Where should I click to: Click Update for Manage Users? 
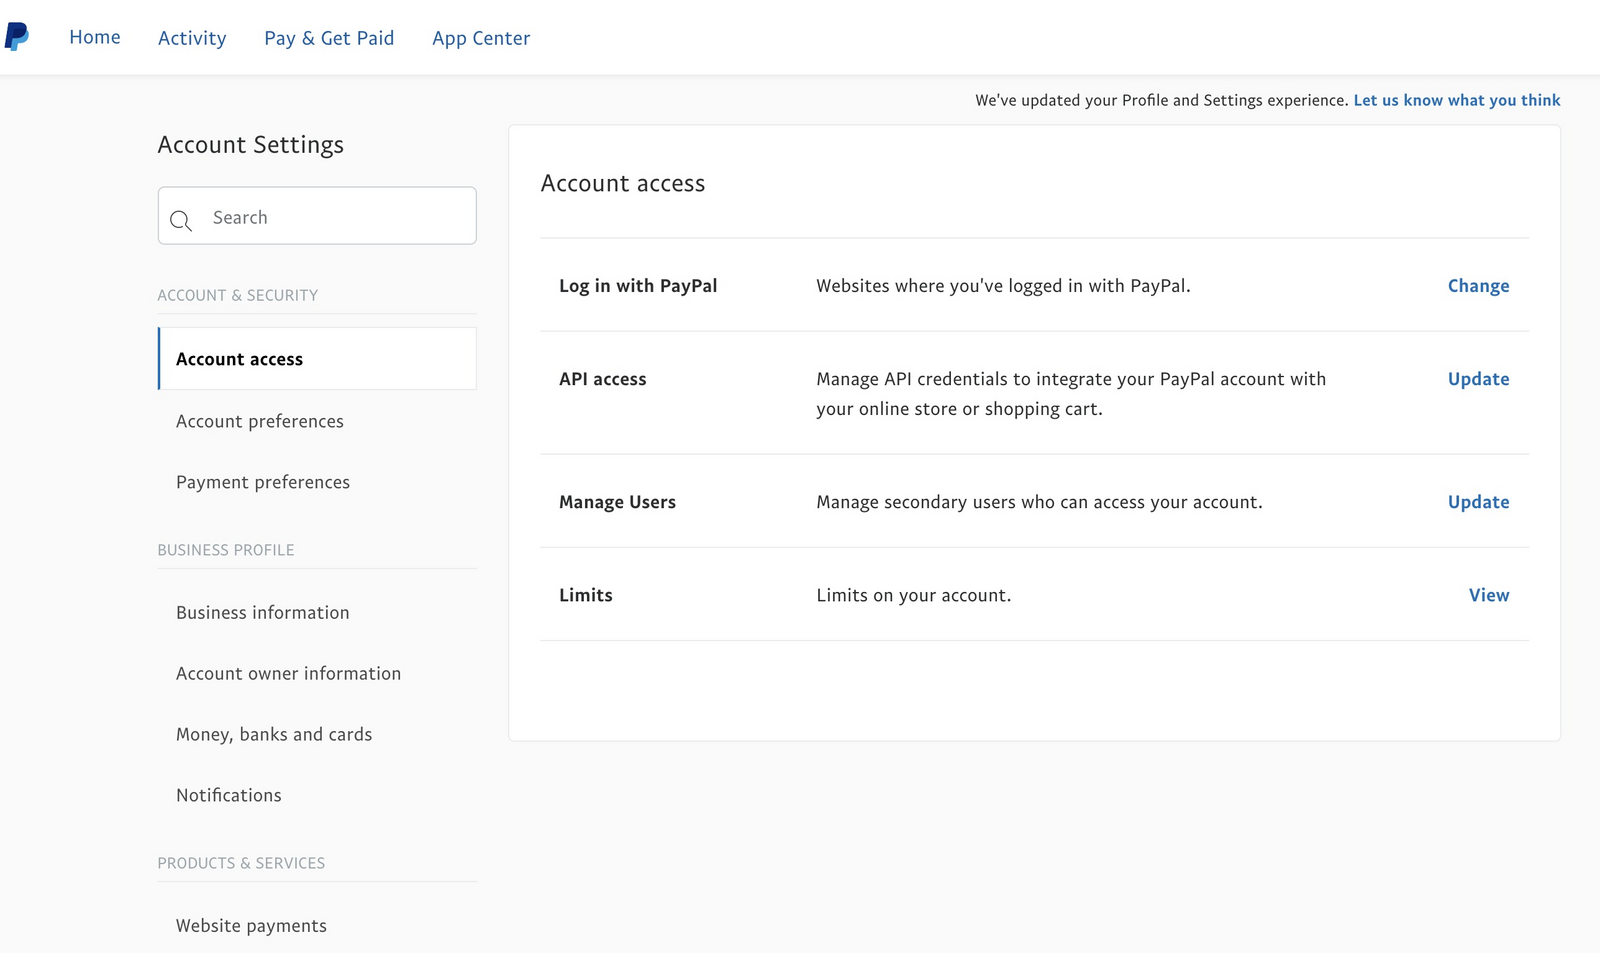point(1478,502)
